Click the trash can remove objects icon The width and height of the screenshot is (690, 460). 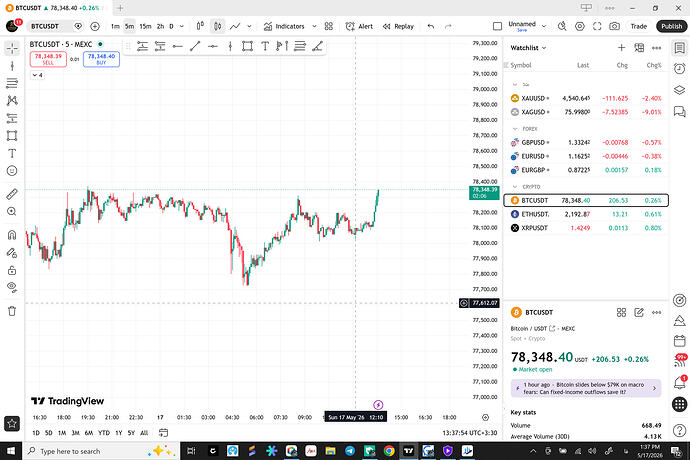point(12,311)
